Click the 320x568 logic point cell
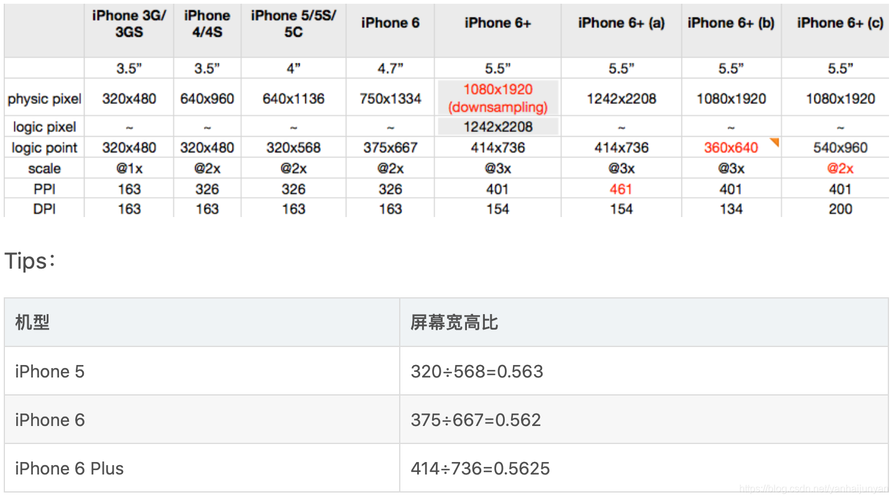894x500 pixels. [293, 148]
